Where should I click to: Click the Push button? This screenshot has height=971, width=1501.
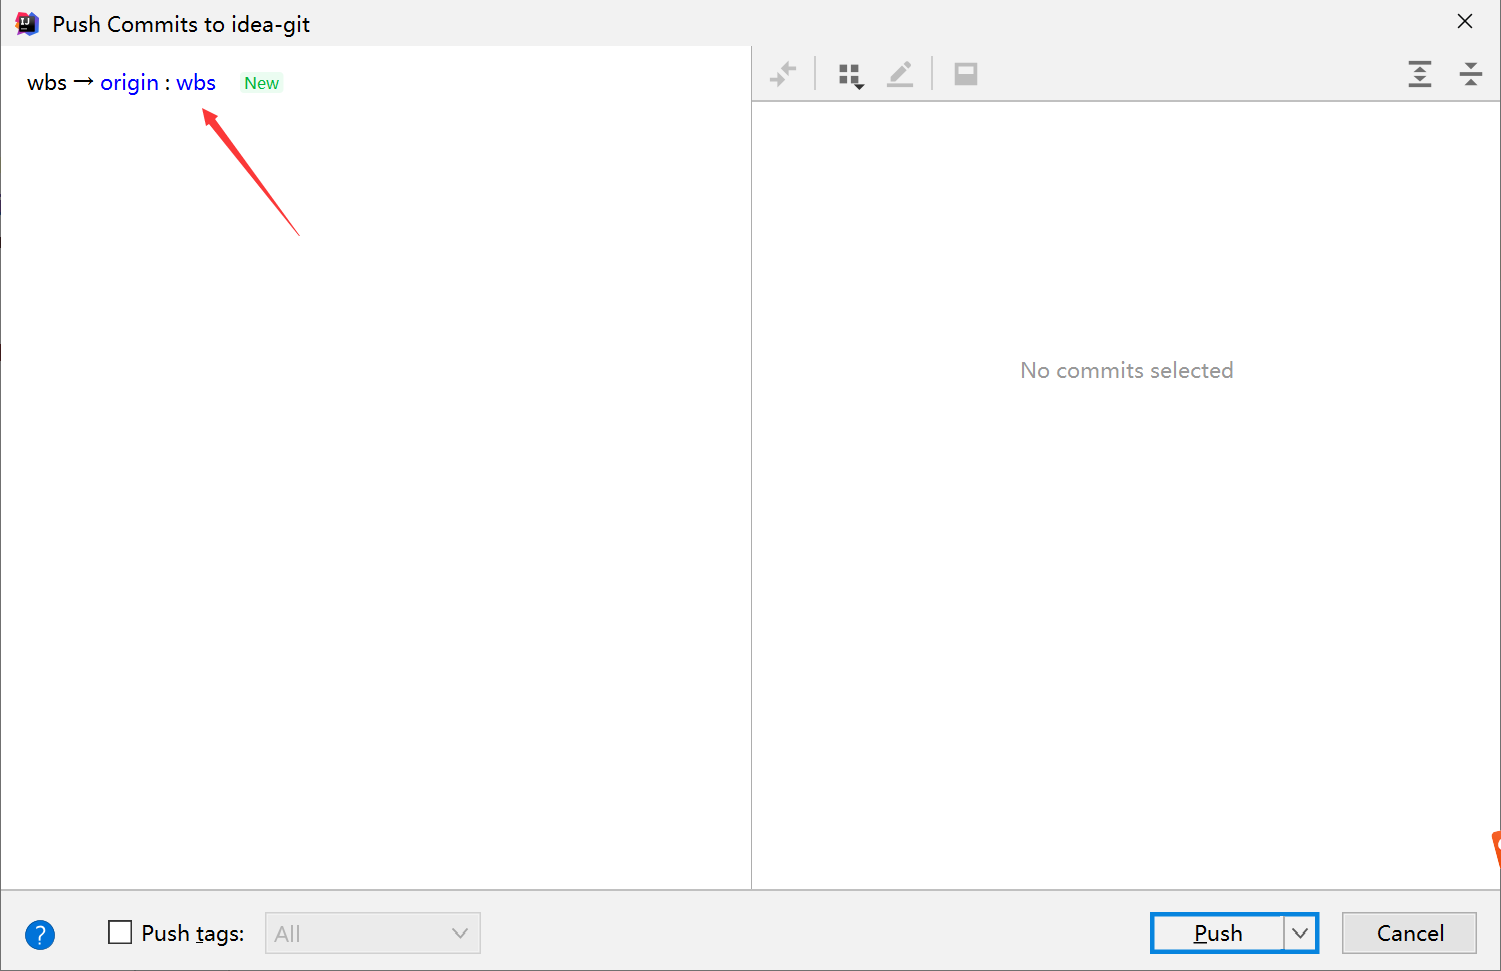[1218, 933]
